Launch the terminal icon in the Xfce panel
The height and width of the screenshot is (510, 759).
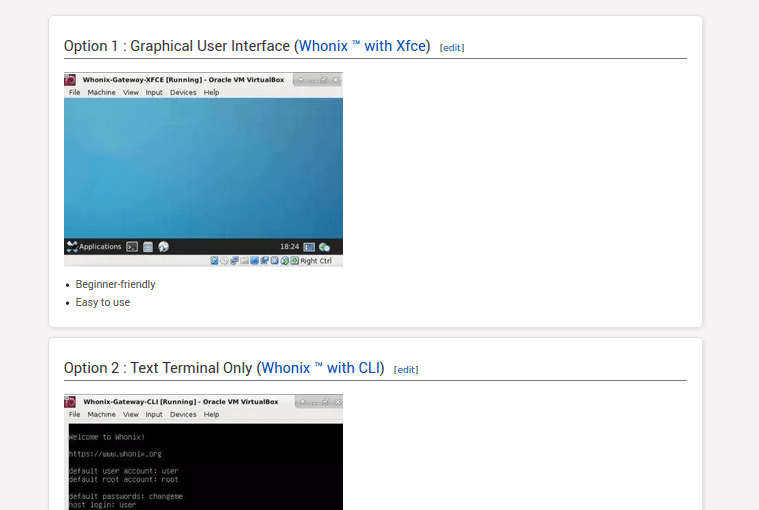click(x=132, y=247)
